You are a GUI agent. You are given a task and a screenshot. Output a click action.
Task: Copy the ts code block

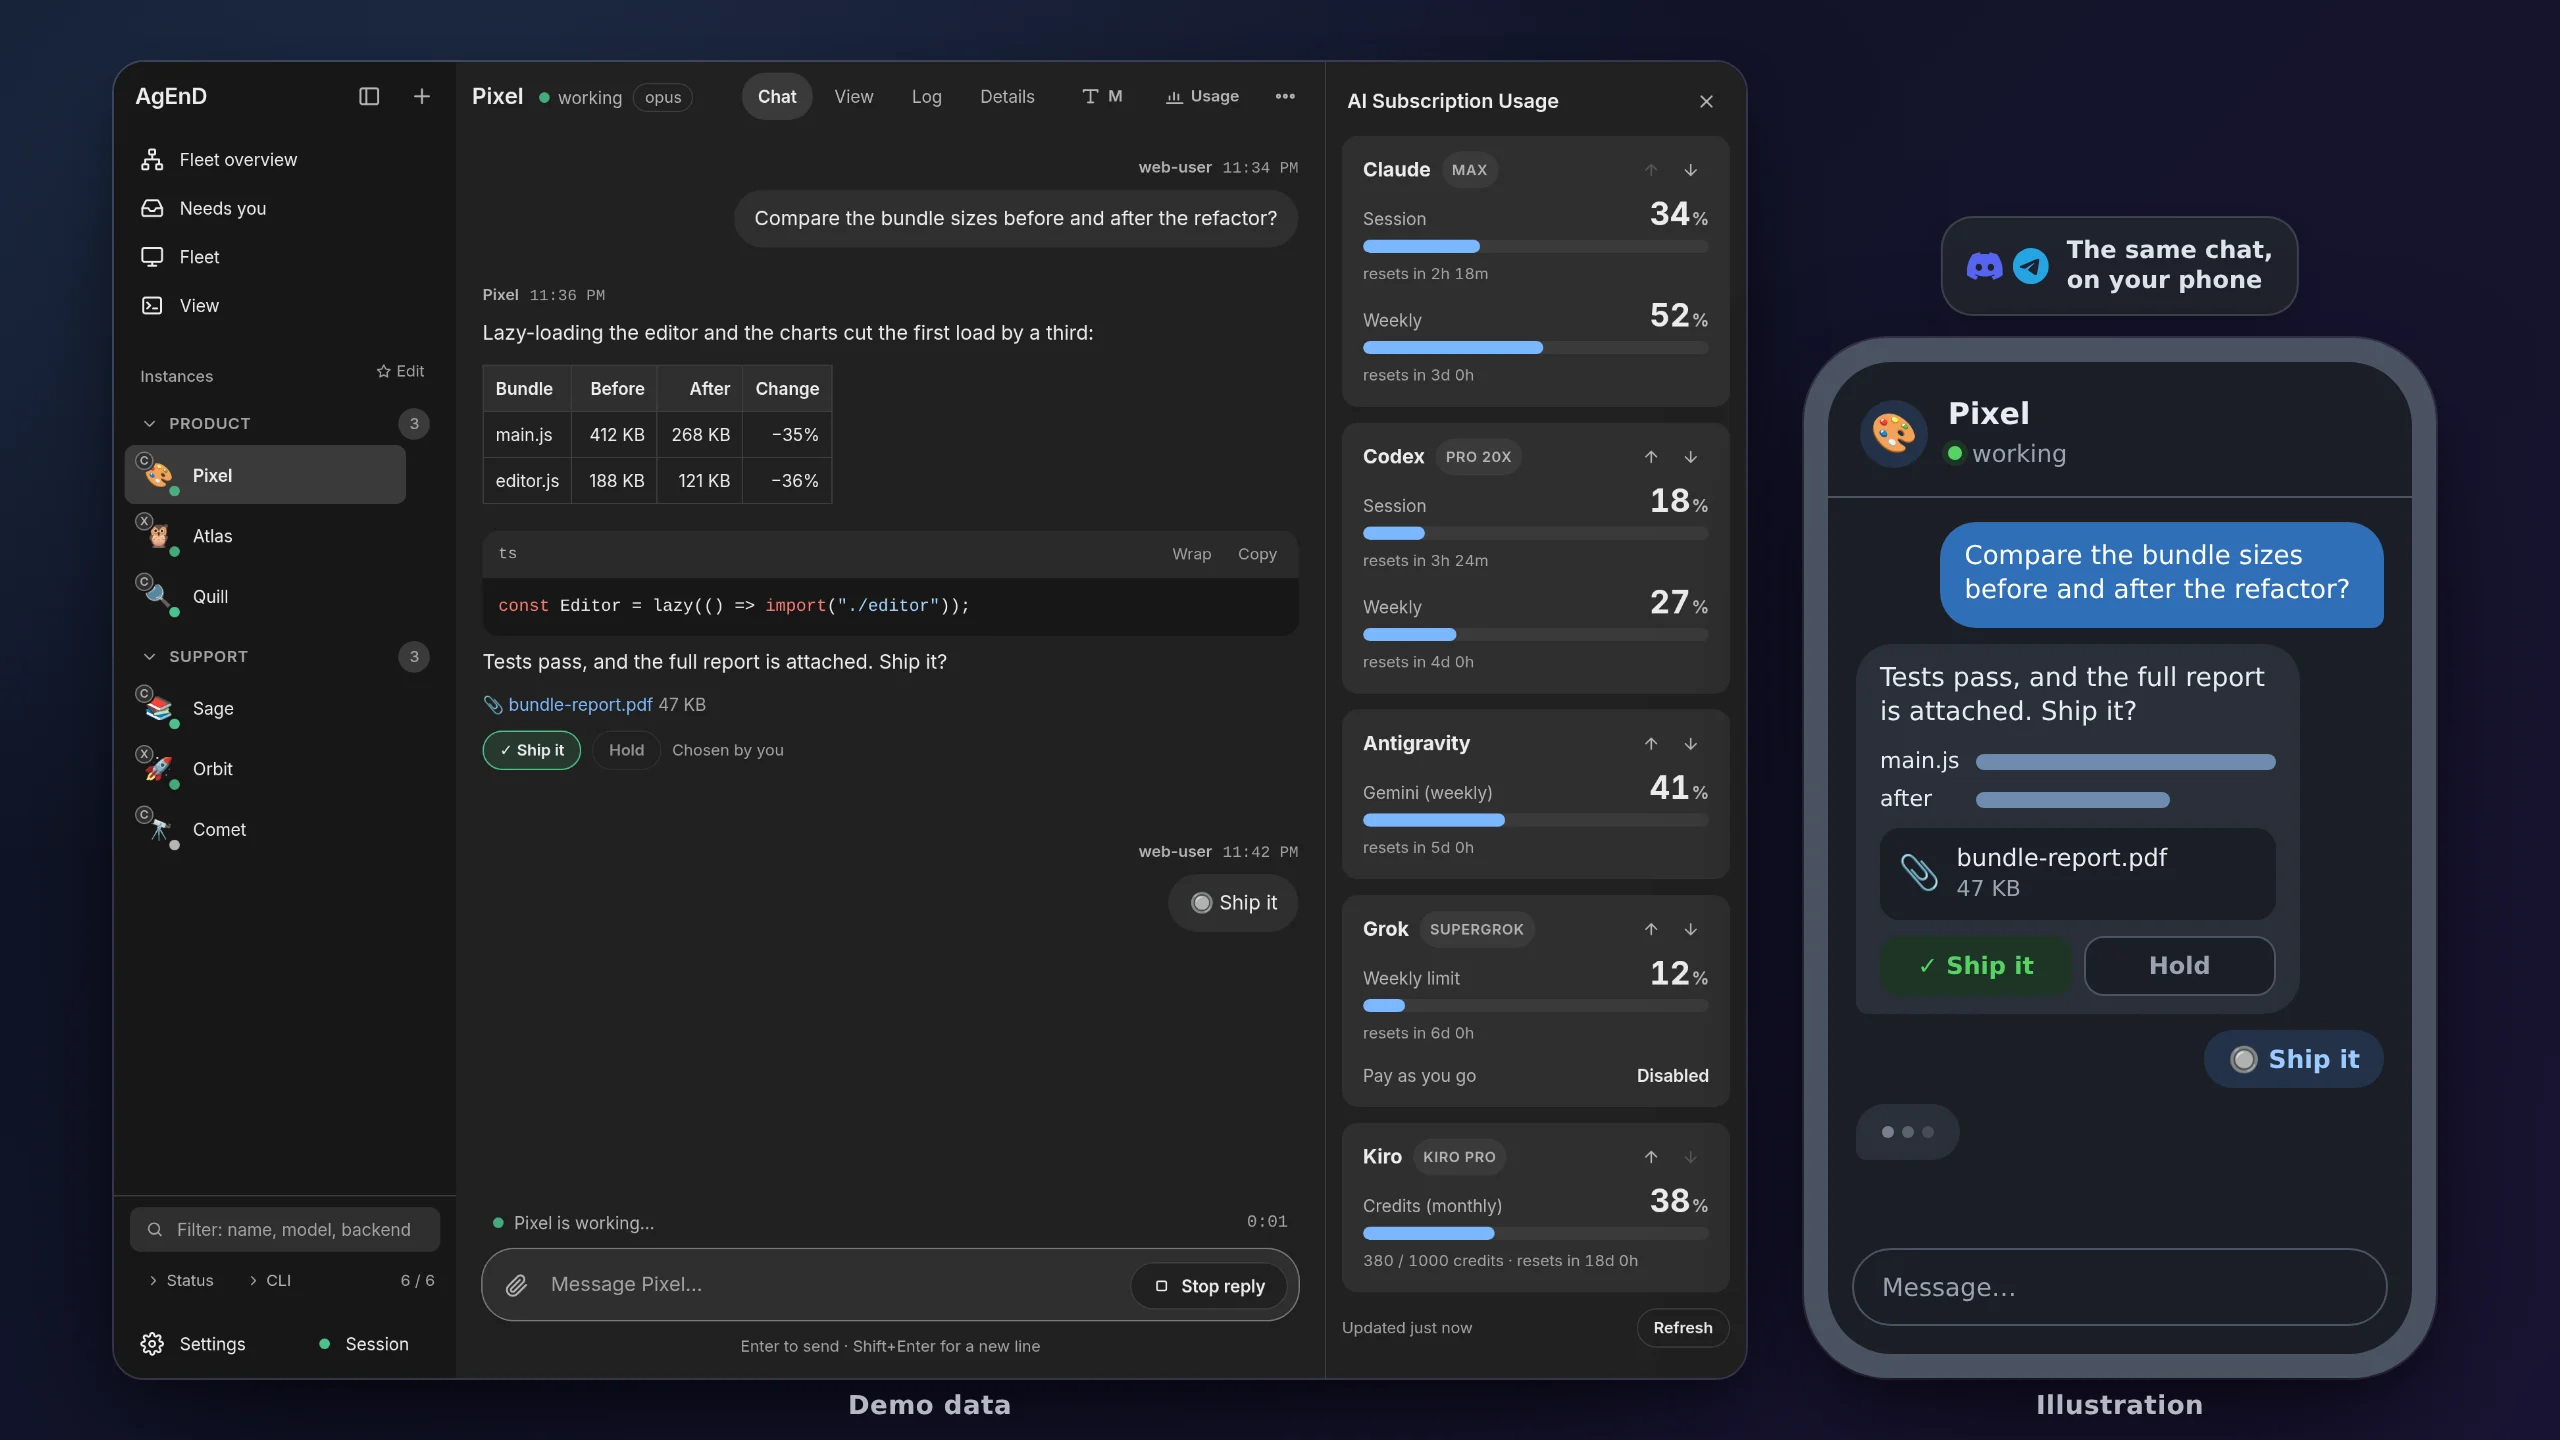pos(1257,554)
